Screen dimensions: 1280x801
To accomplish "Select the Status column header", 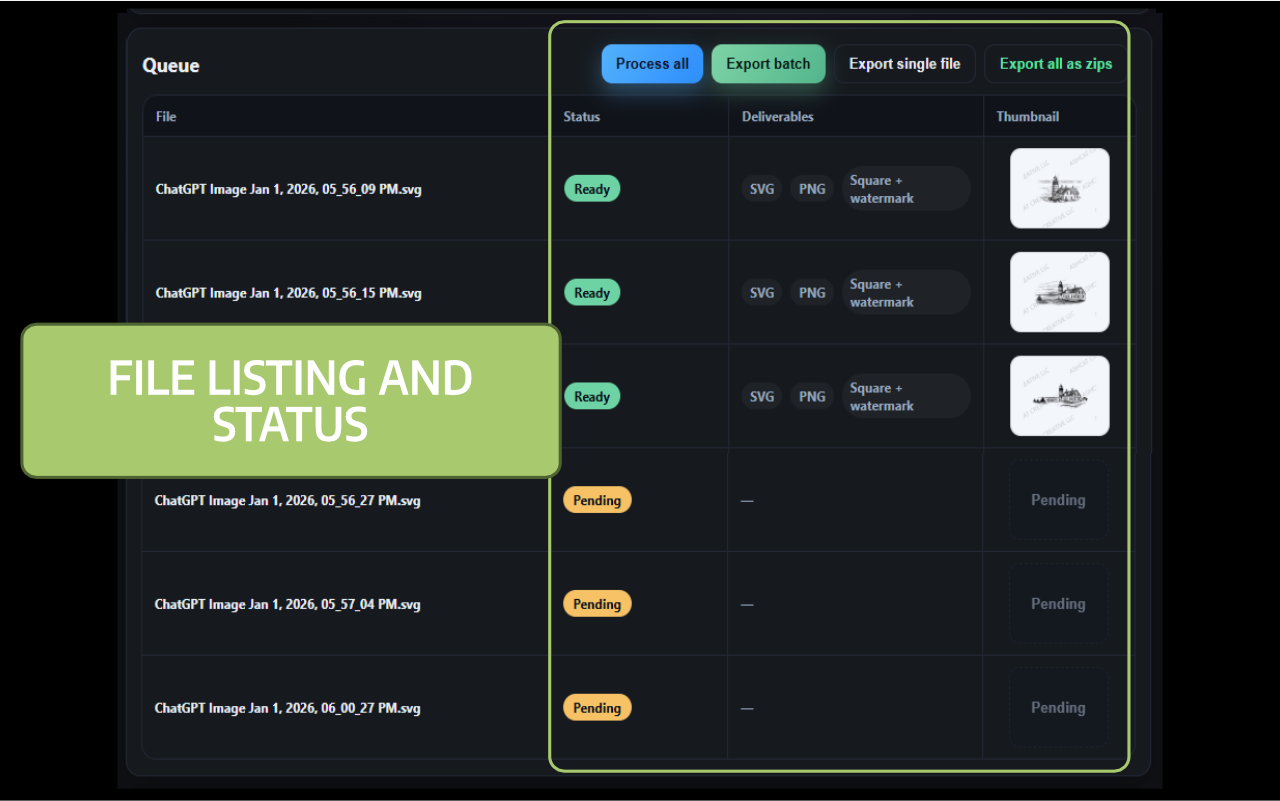I will (581, 116).
